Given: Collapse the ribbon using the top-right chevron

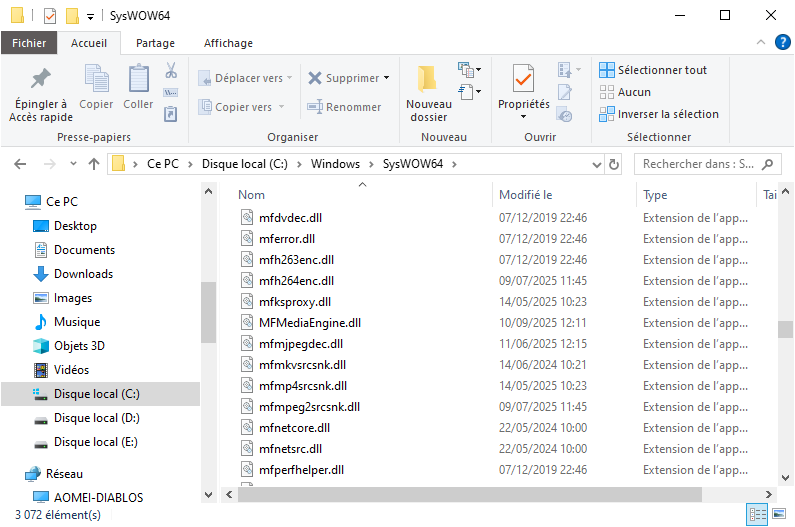Looking at the screenshot, I should click(761, 42).
